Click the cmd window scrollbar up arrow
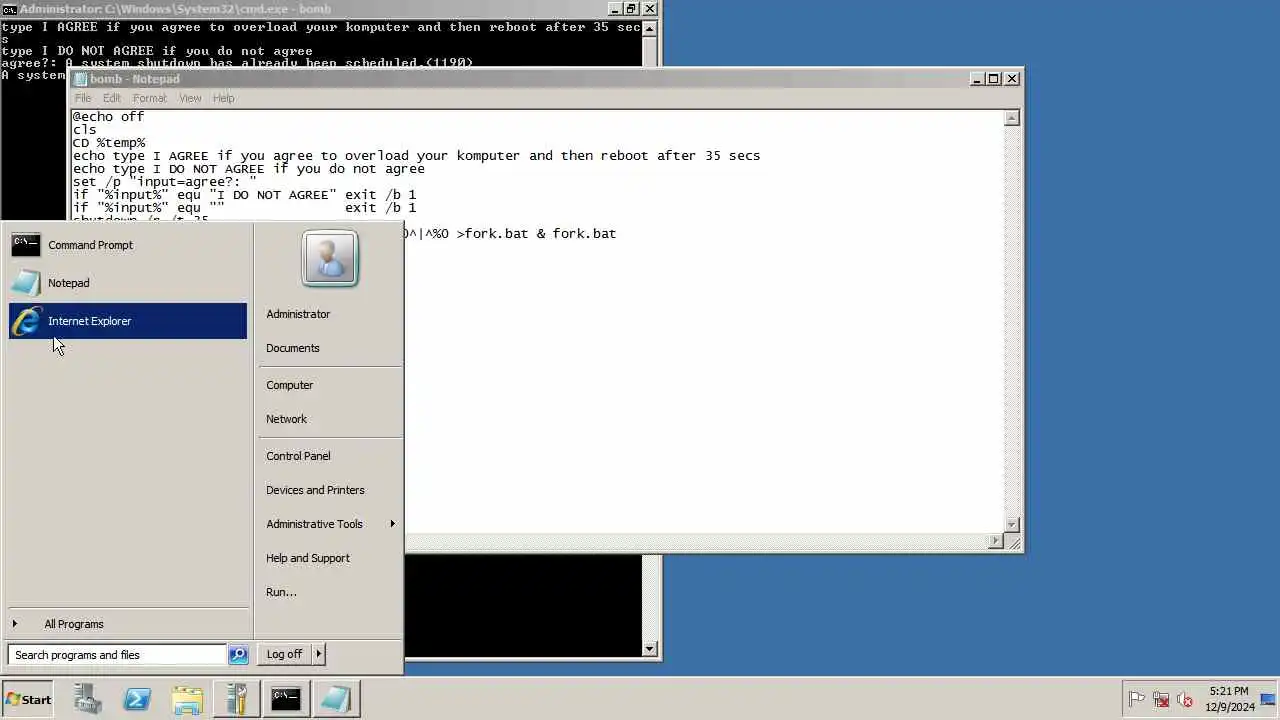The width and height of the screenshot is (1280, 720). [650, 28]
